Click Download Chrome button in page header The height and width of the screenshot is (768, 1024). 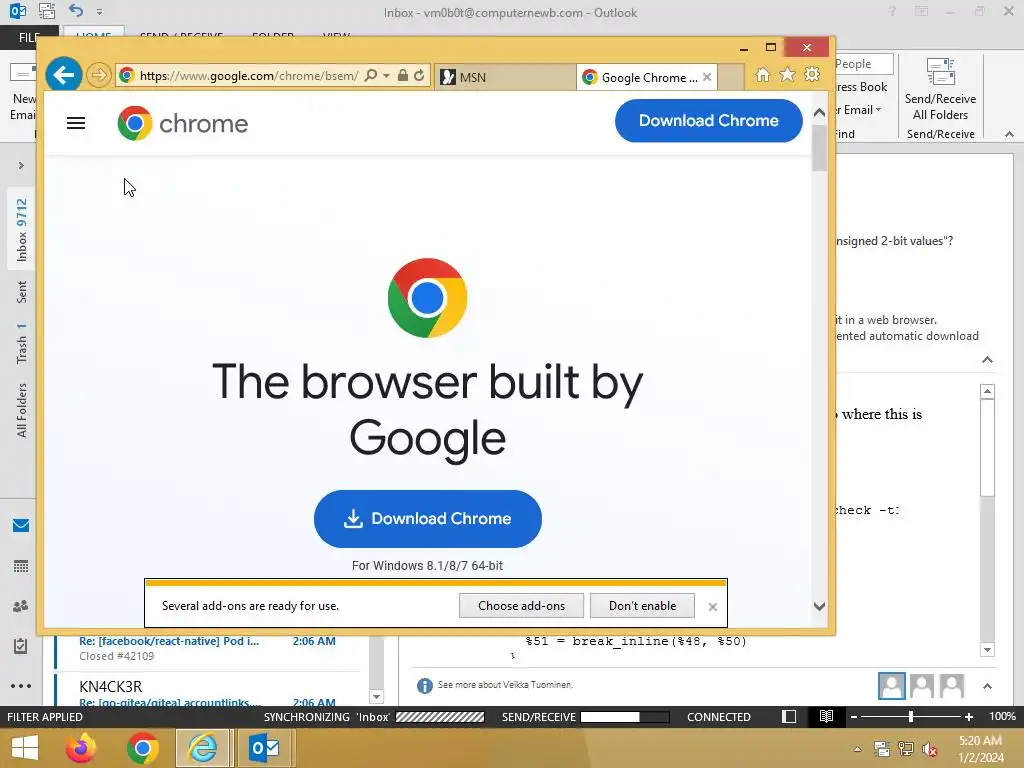[709, 121]
